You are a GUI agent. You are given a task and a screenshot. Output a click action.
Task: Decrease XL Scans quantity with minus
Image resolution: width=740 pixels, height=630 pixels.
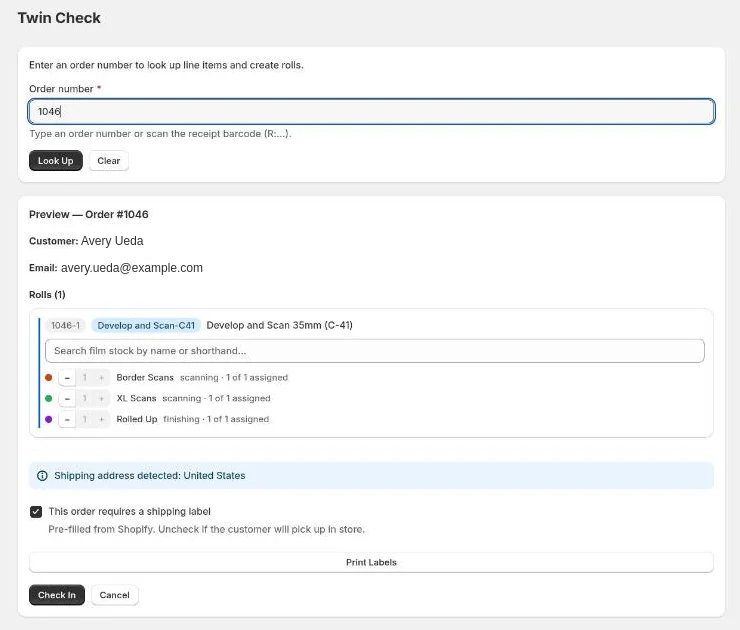coord(67,398)
